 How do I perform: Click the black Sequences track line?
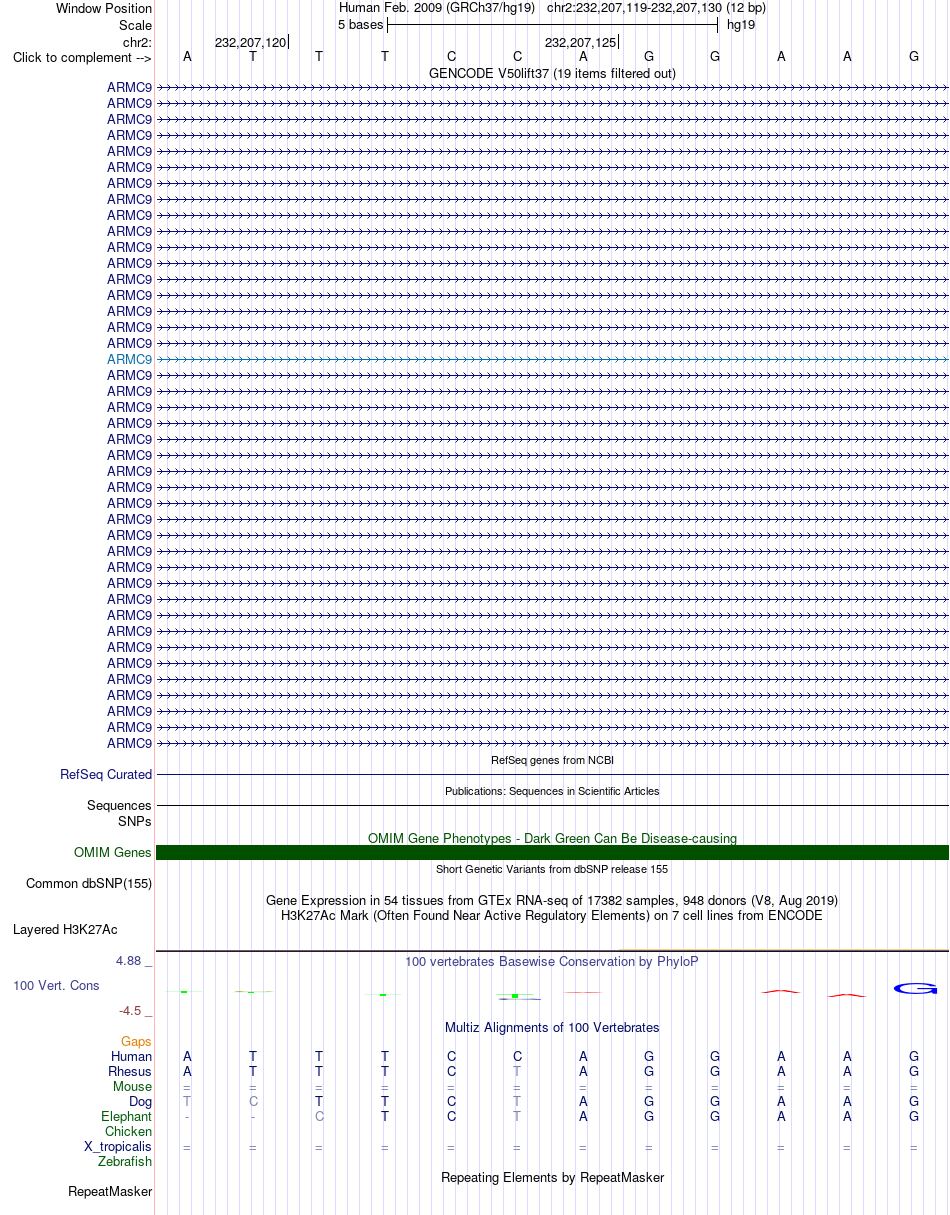552,805
